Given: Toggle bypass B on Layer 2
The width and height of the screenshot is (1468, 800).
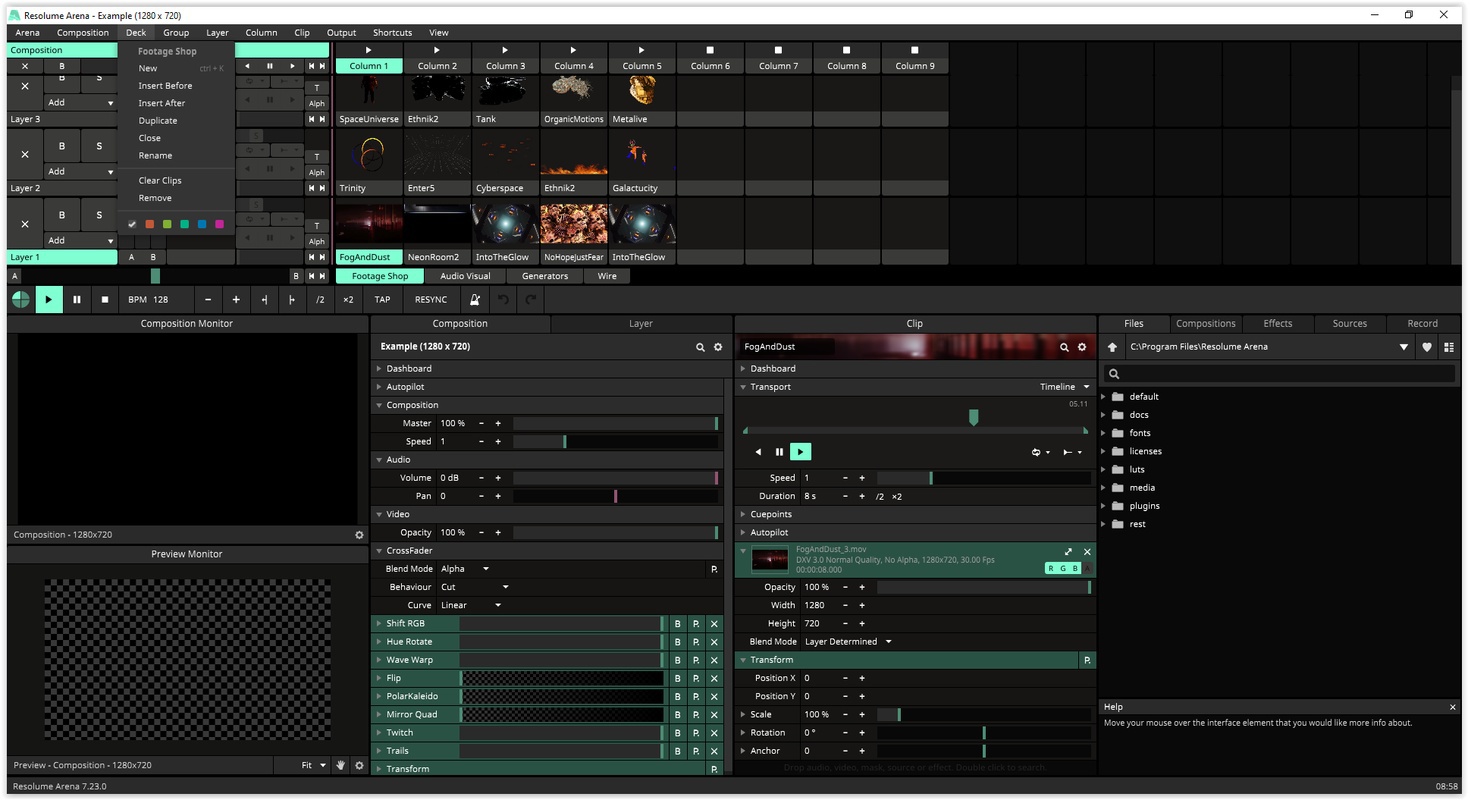Looking at the screenshot, I should (x=62, y=146).
